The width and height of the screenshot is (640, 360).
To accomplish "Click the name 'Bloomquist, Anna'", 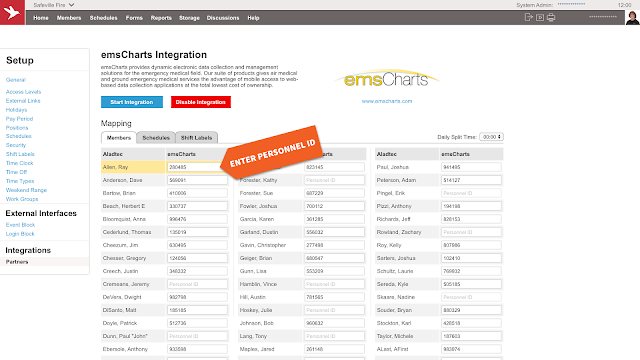I will click(124, 219).
